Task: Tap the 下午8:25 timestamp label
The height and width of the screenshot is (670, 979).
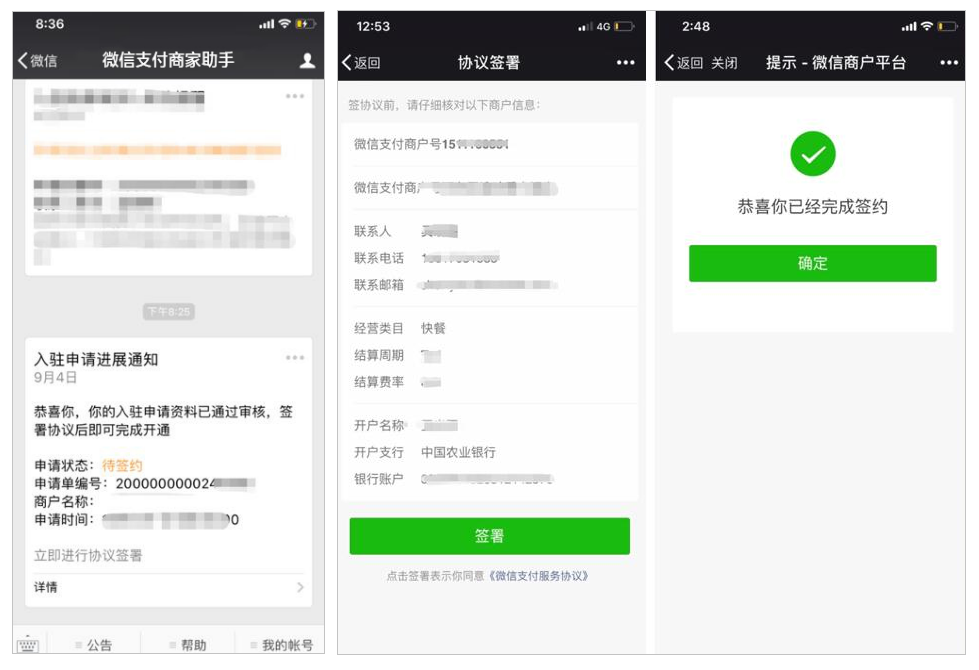Action: point(169,312)
